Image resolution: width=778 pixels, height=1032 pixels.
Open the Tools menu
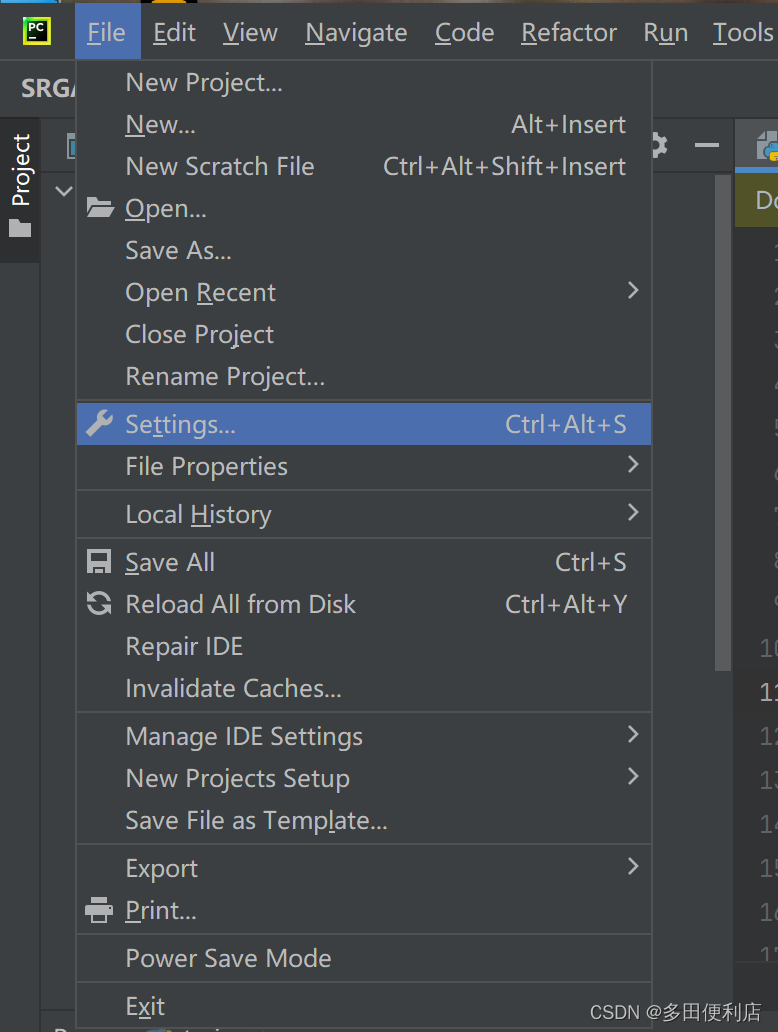(742, 32)
